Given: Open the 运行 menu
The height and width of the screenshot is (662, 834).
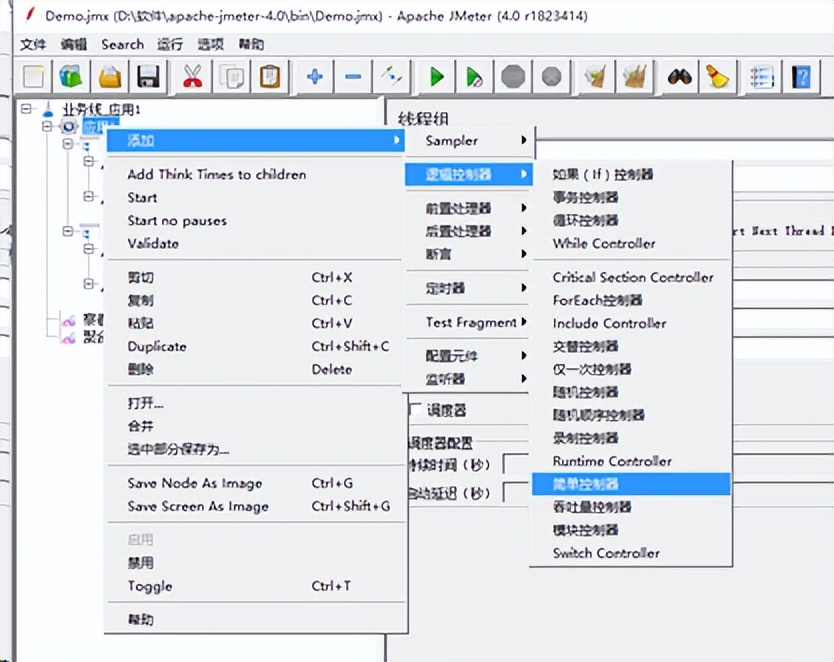Looking at the screenshot, I should click(170, 44).
